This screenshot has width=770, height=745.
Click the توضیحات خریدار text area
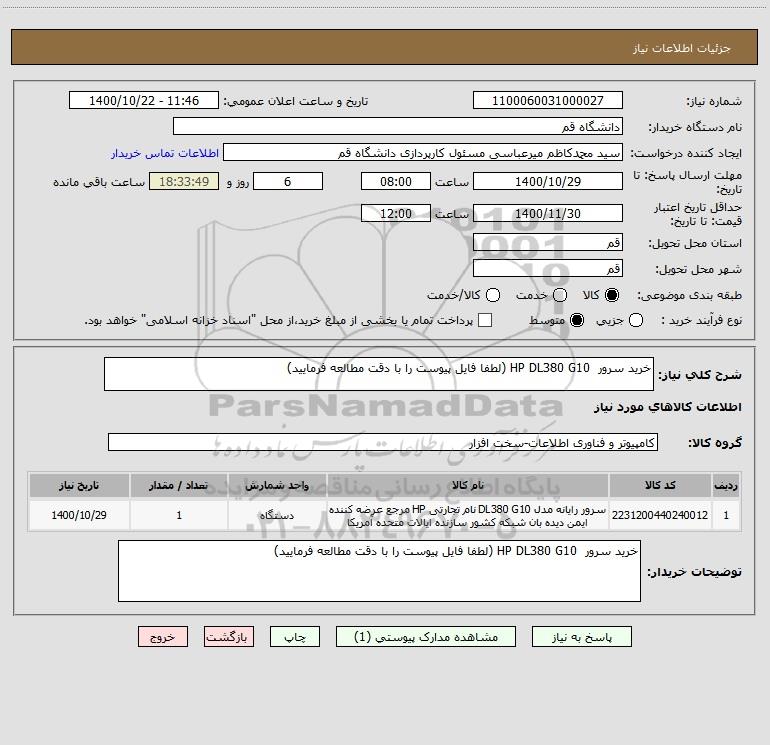click(x=379, y=571)
